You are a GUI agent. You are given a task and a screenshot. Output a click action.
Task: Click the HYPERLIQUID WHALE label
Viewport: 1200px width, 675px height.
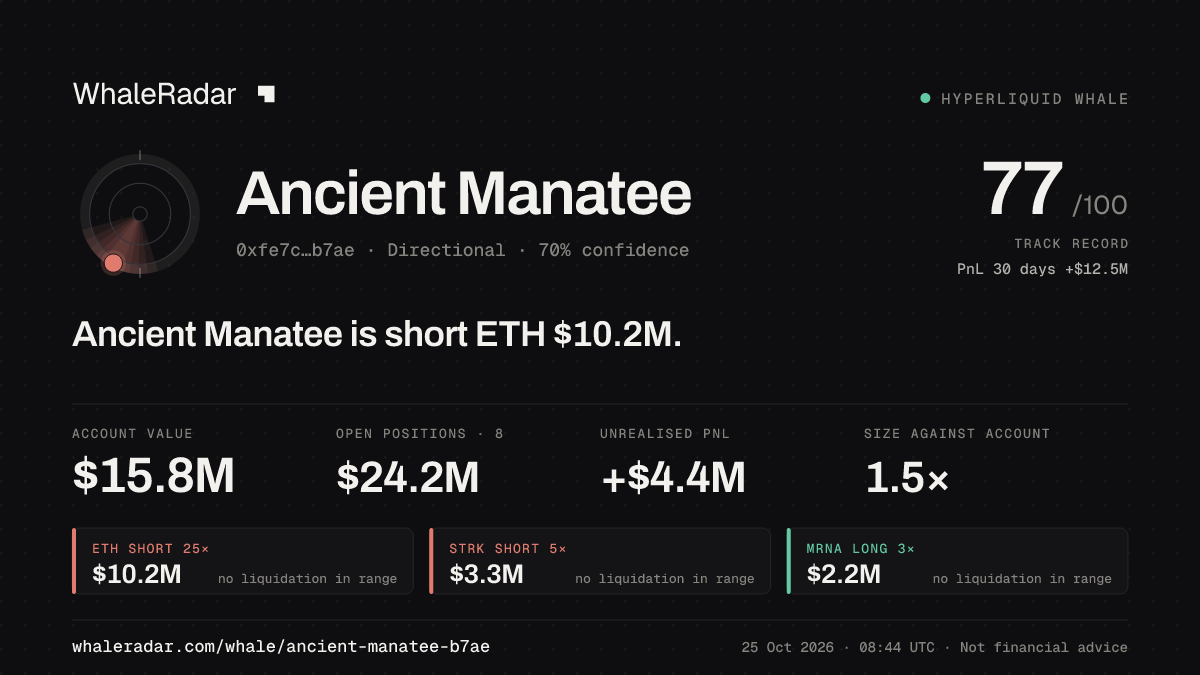pyautogui.click(x=1035, y=99)
